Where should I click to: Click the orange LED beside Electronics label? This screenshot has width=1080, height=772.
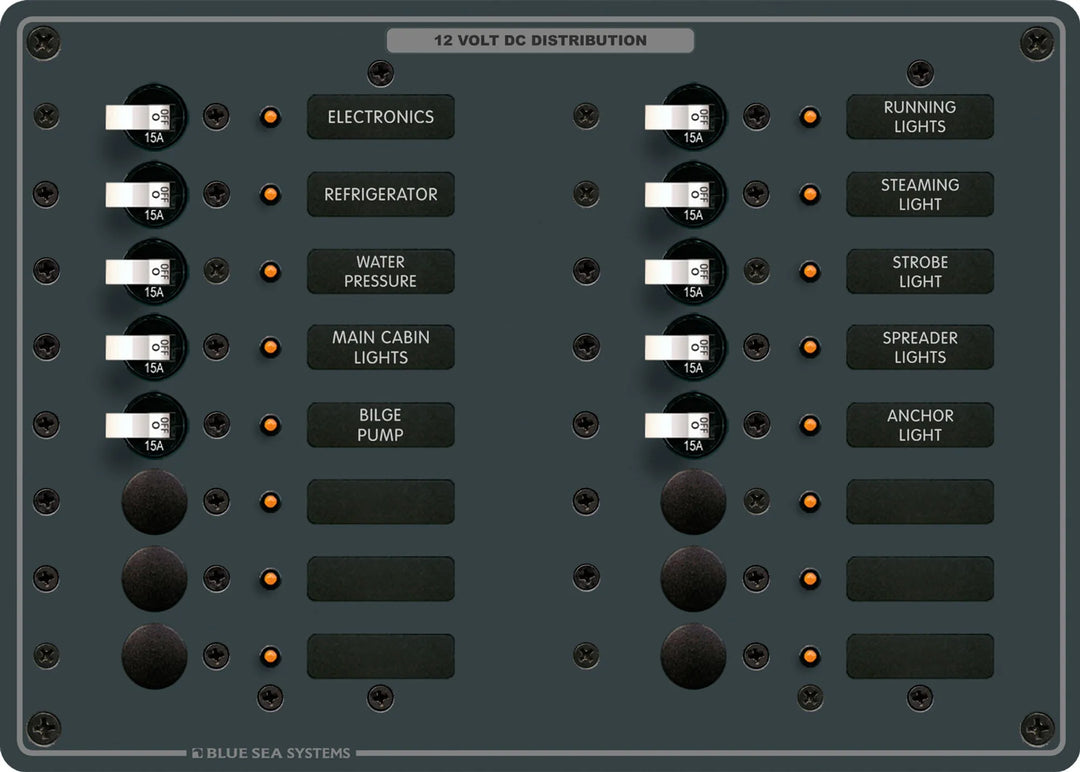(269, 117)
